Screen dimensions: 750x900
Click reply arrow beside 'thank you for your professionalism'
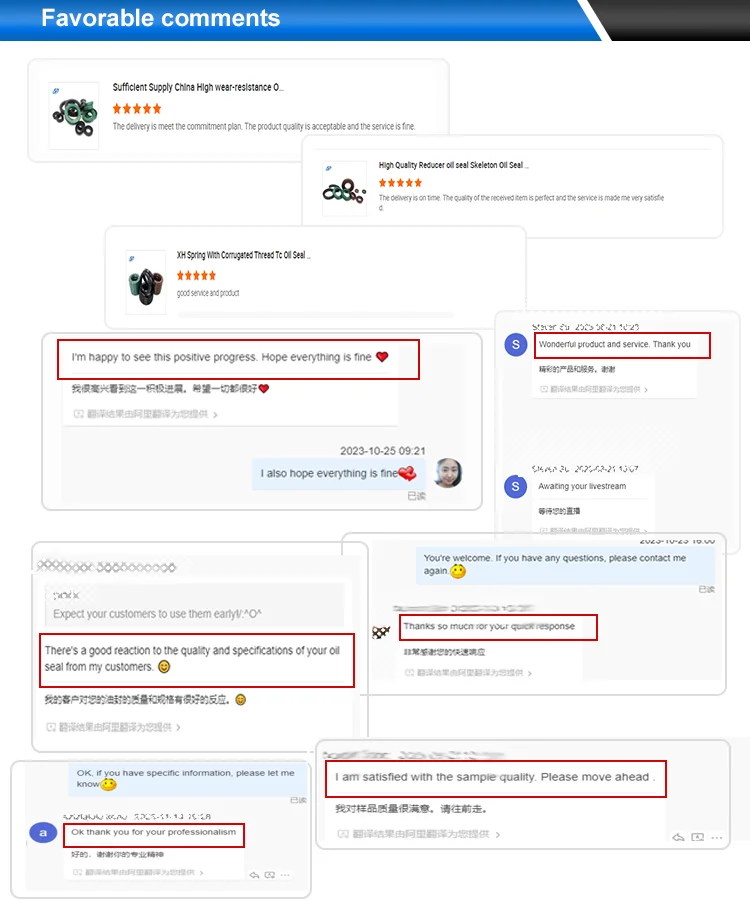point(254,875)
